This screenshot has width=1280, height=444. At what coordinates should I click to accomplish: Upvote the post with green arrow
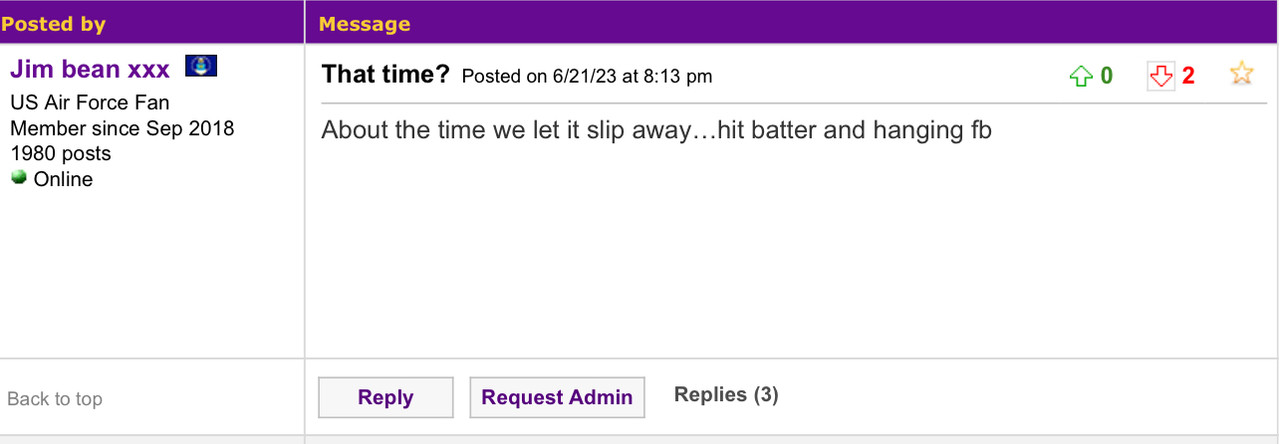point(1081,76)
